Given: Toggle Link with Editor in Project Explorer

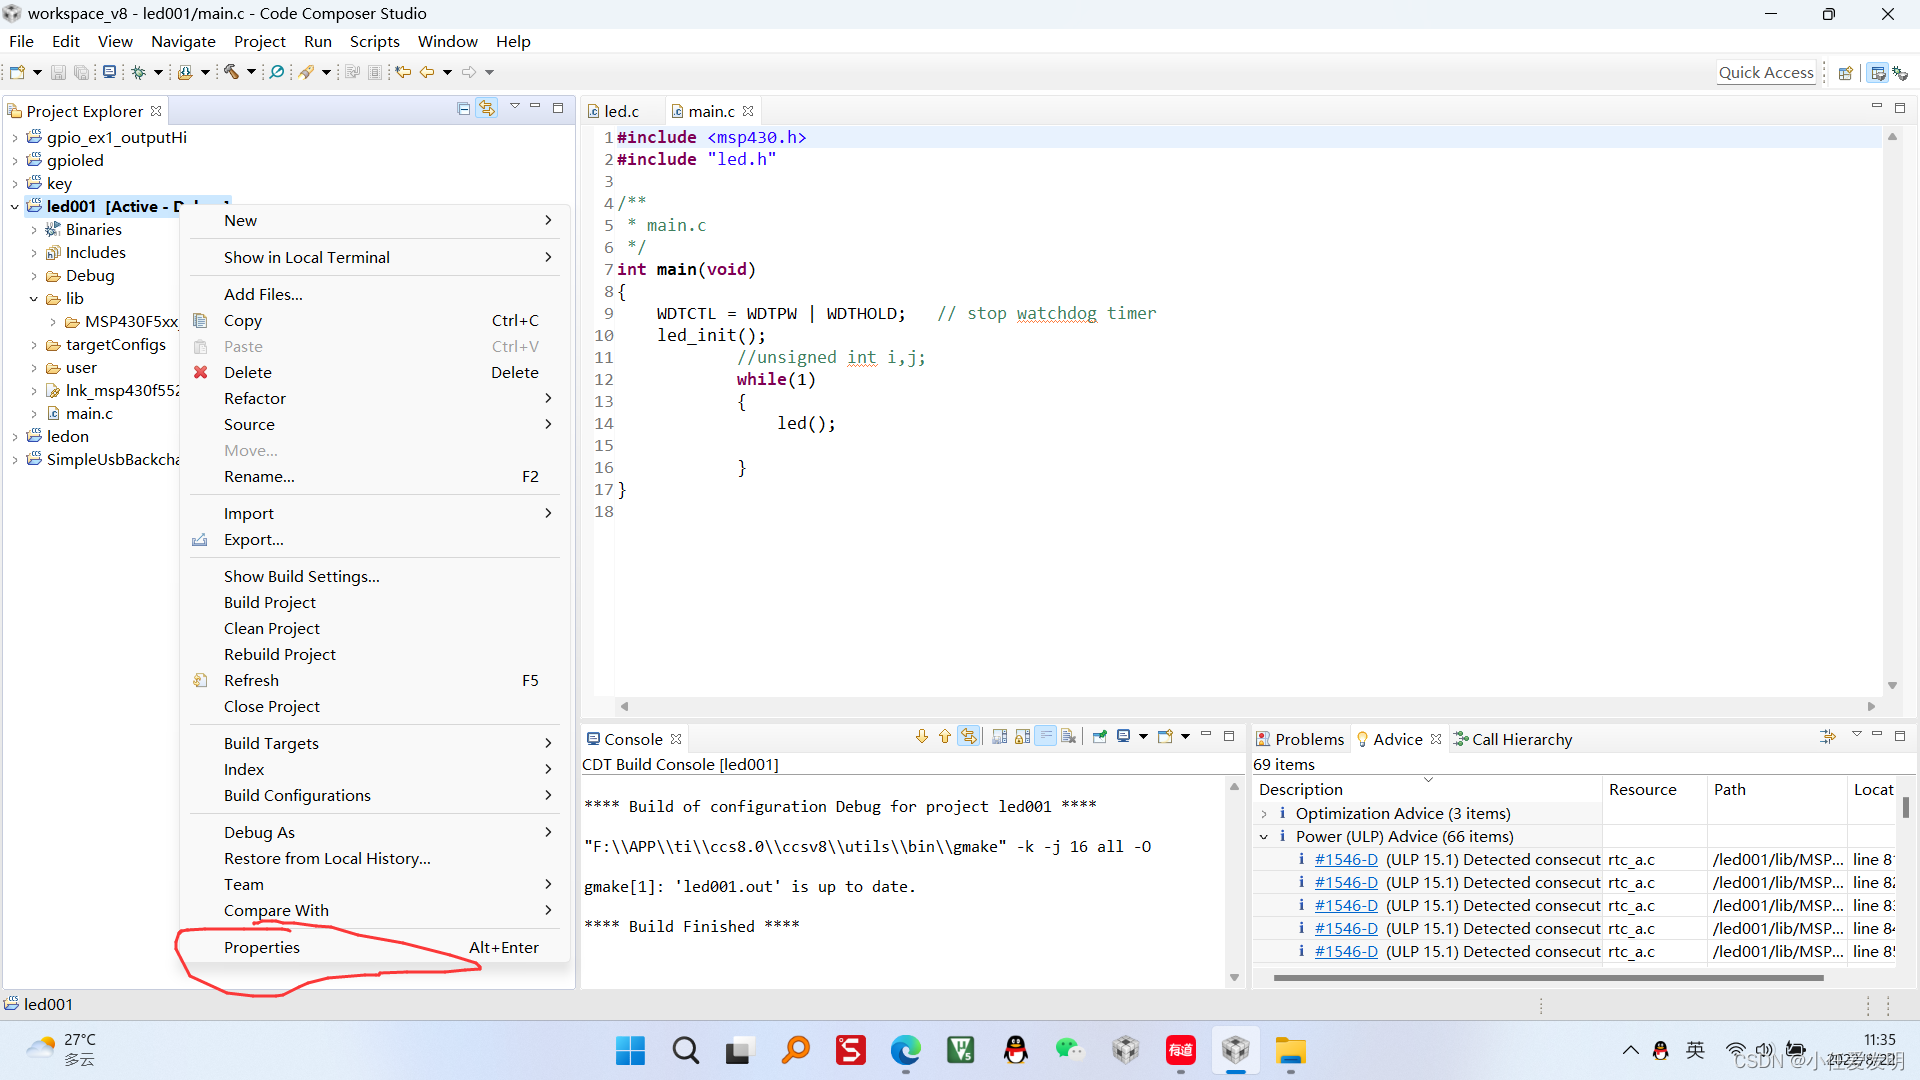Looking at the screenshot, I should tap(487, 108).
